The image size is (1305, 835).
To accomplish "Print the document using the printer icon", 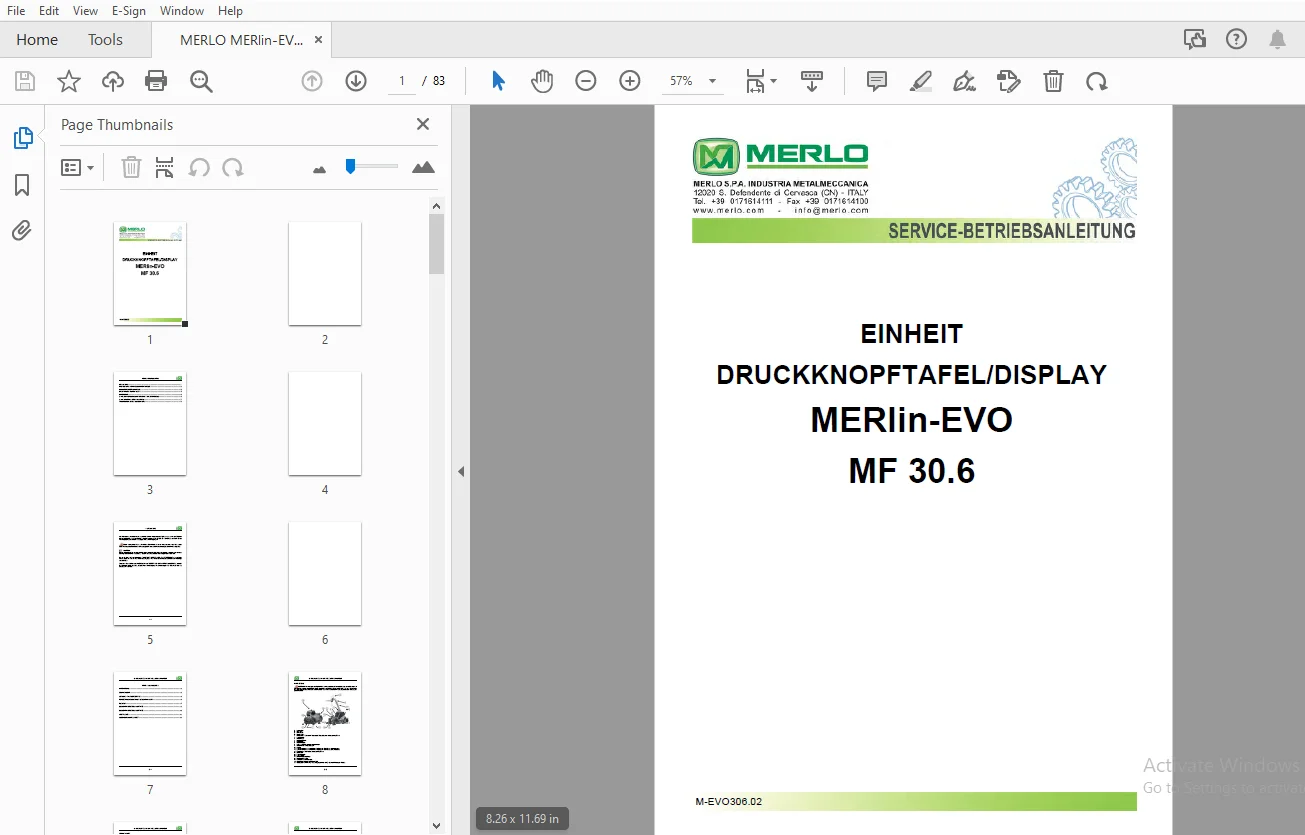I will pyautogui.click(x=156, y=81).
